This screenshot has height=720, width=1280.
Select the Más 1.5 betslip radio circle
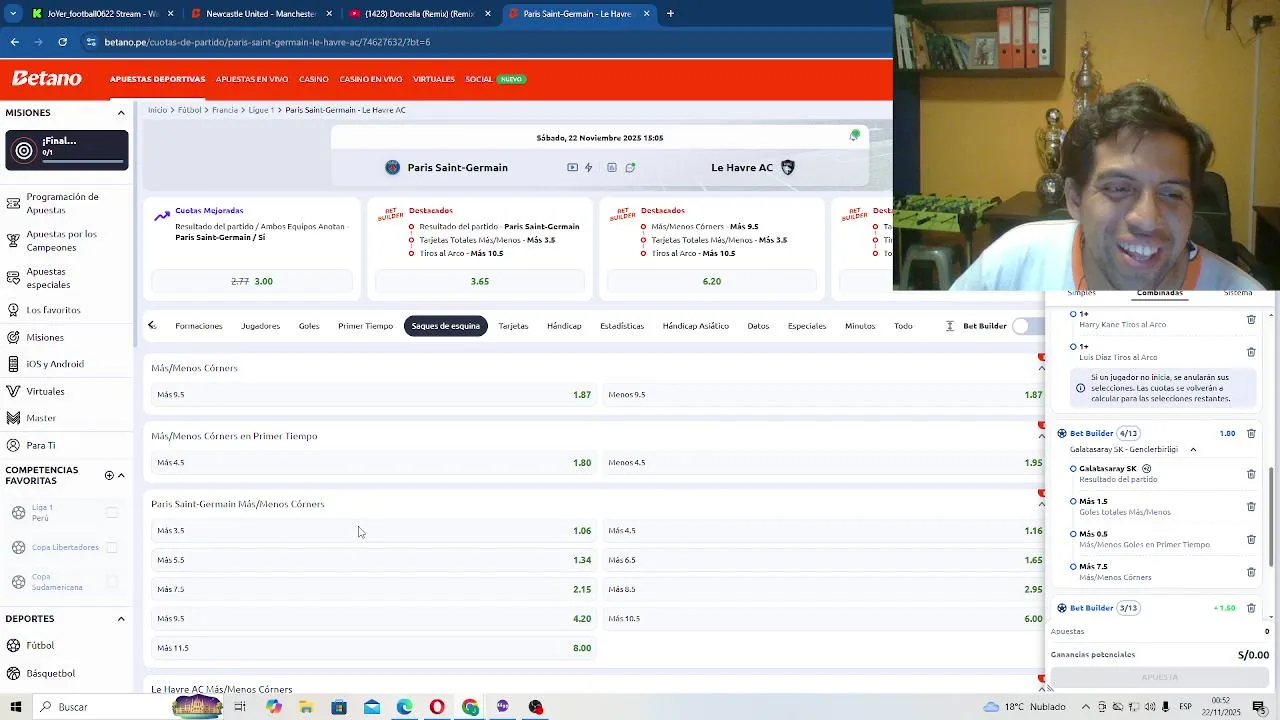click(1073, 501)
